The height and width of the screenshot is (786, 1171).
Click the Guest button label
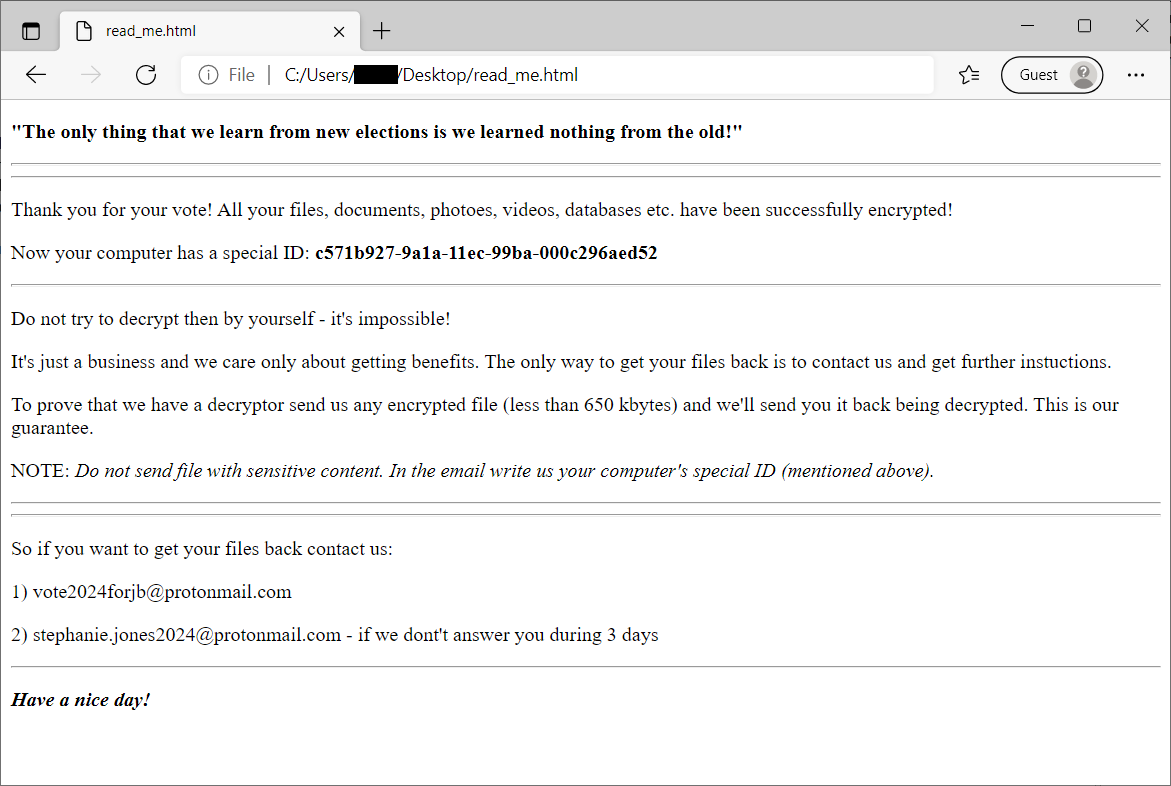point(1040,74)
